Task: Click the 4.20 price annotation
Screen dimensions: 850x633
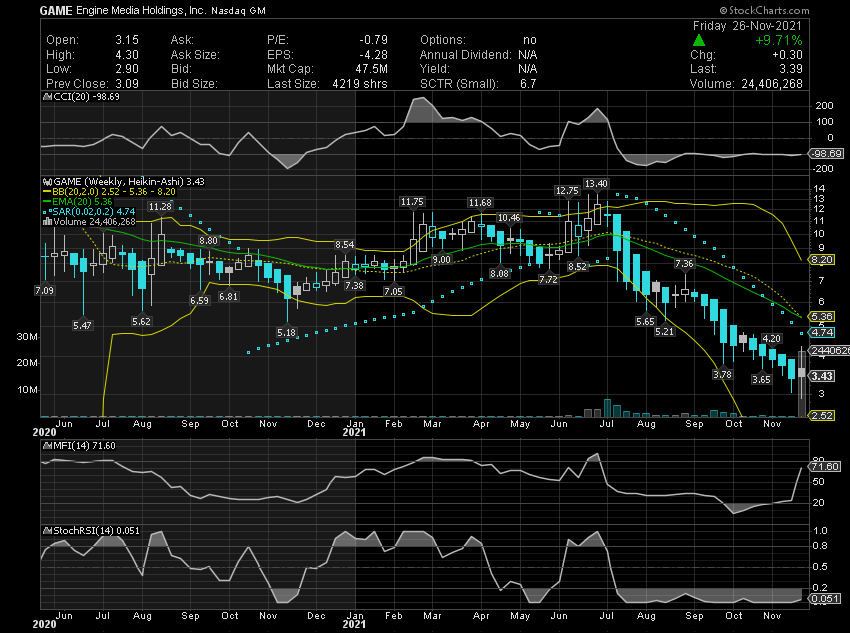Action: pyautogui.click(x=771, y=339)
